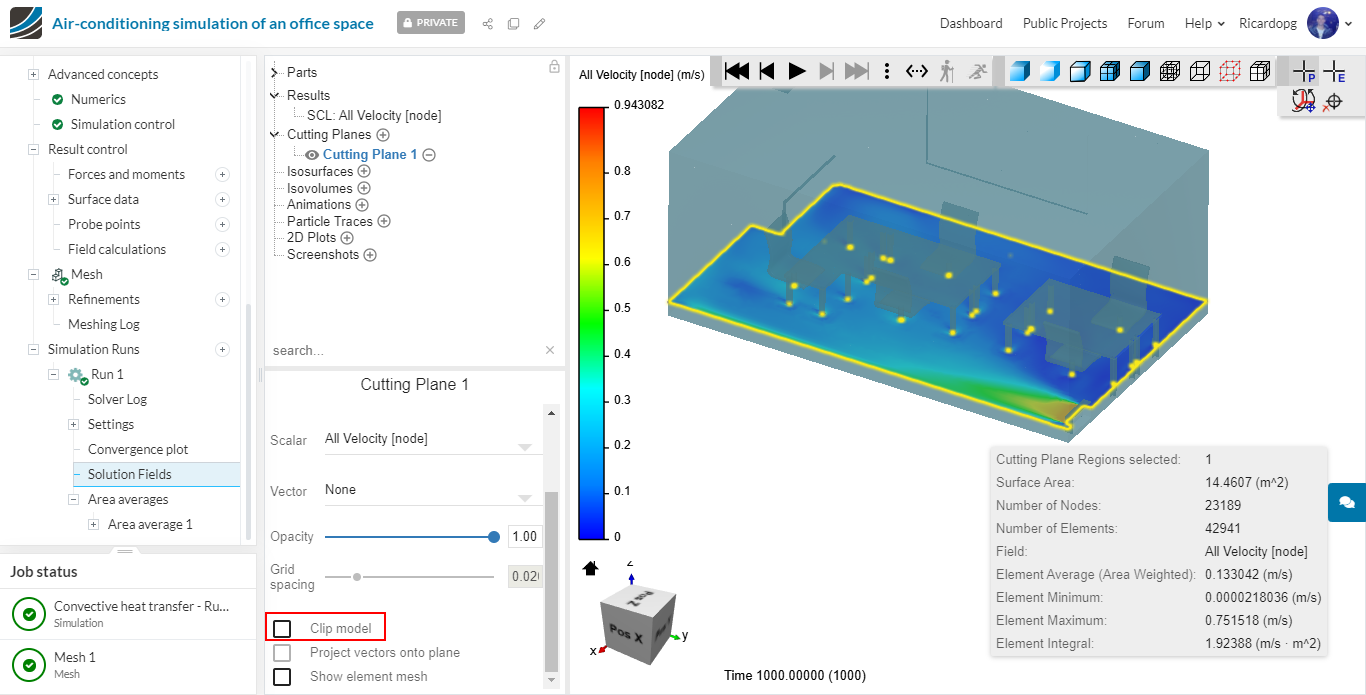Click the Opacity value field
1366x695 pixels.
pos(525,537)
